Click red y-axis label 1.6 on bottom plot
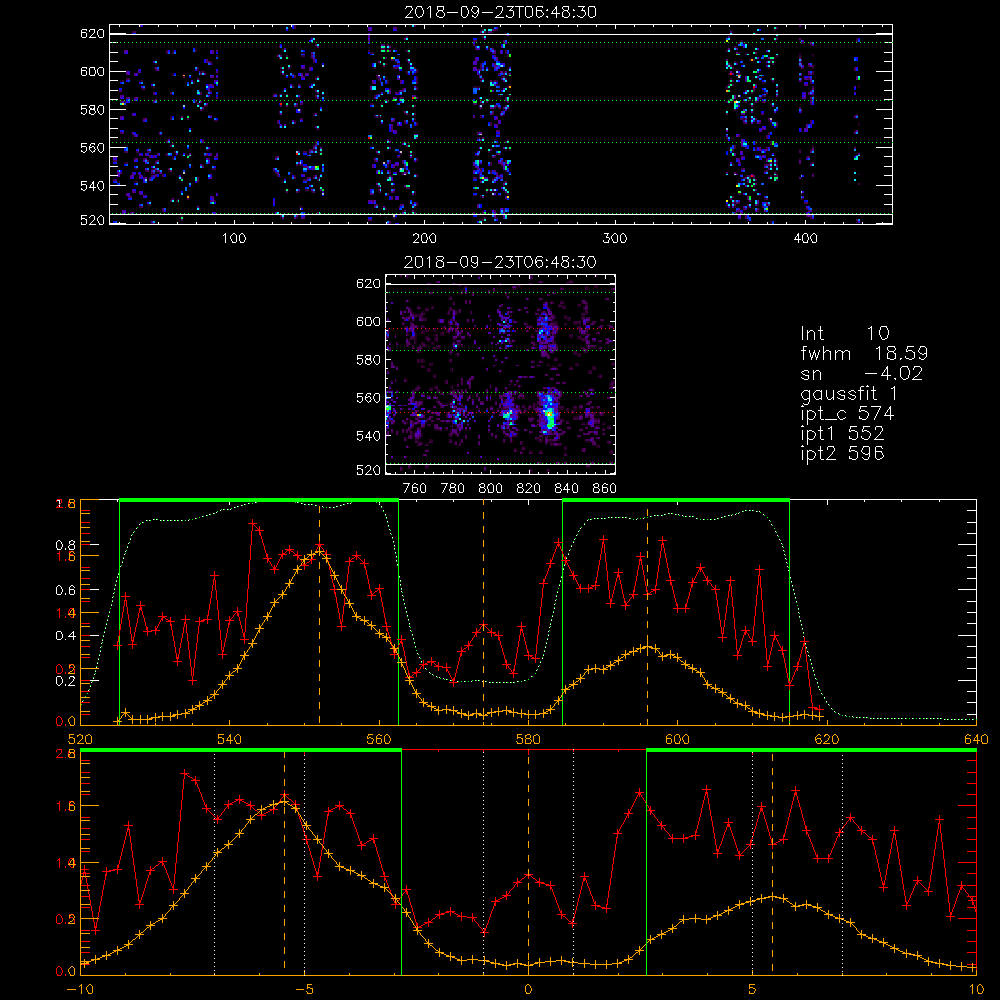 coord(66,806)
